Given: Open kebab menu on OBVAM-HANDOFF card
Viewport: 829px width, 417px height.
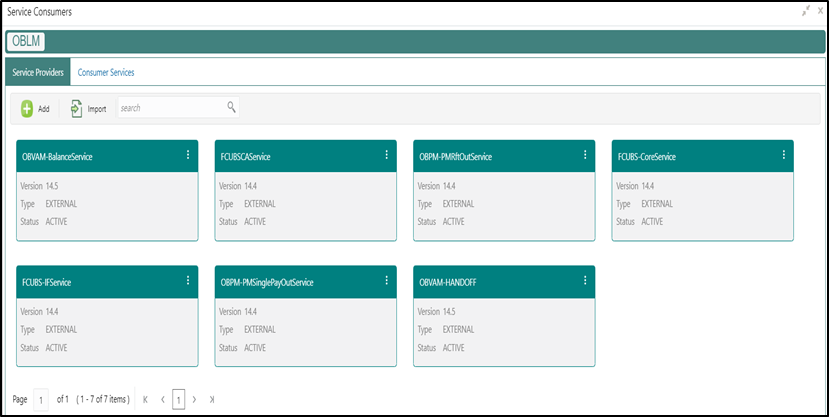Looking at the screenshot, I should tap(585, 280).
